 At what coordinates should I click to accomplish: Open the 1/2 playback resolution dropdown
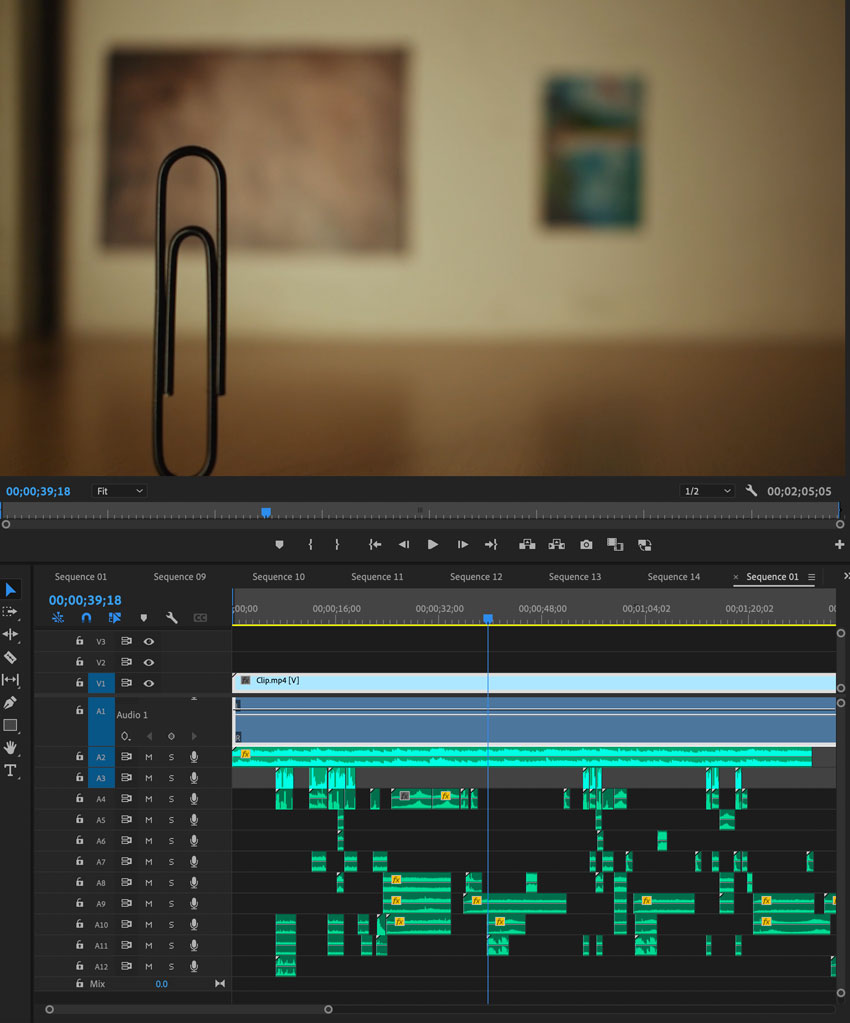point(706,491)
